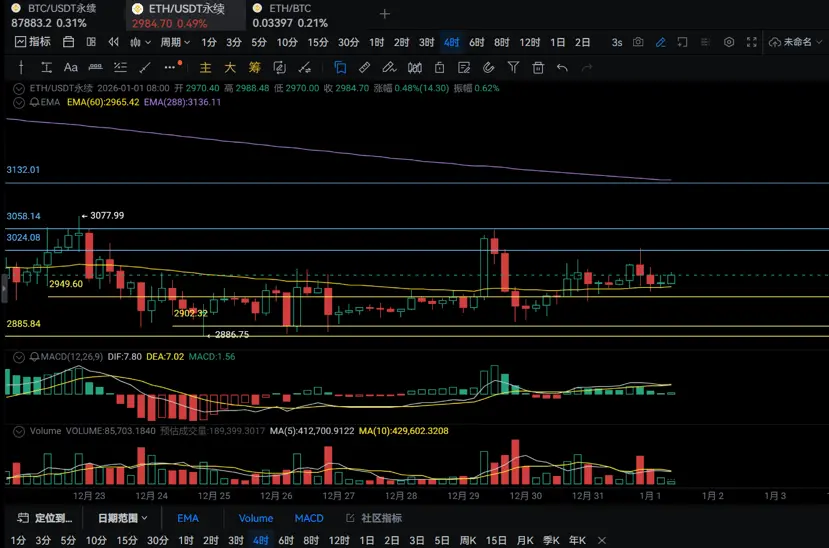Click the 定位到 locate button
Viewport: 829px width, 548px height.
point(45,518)
